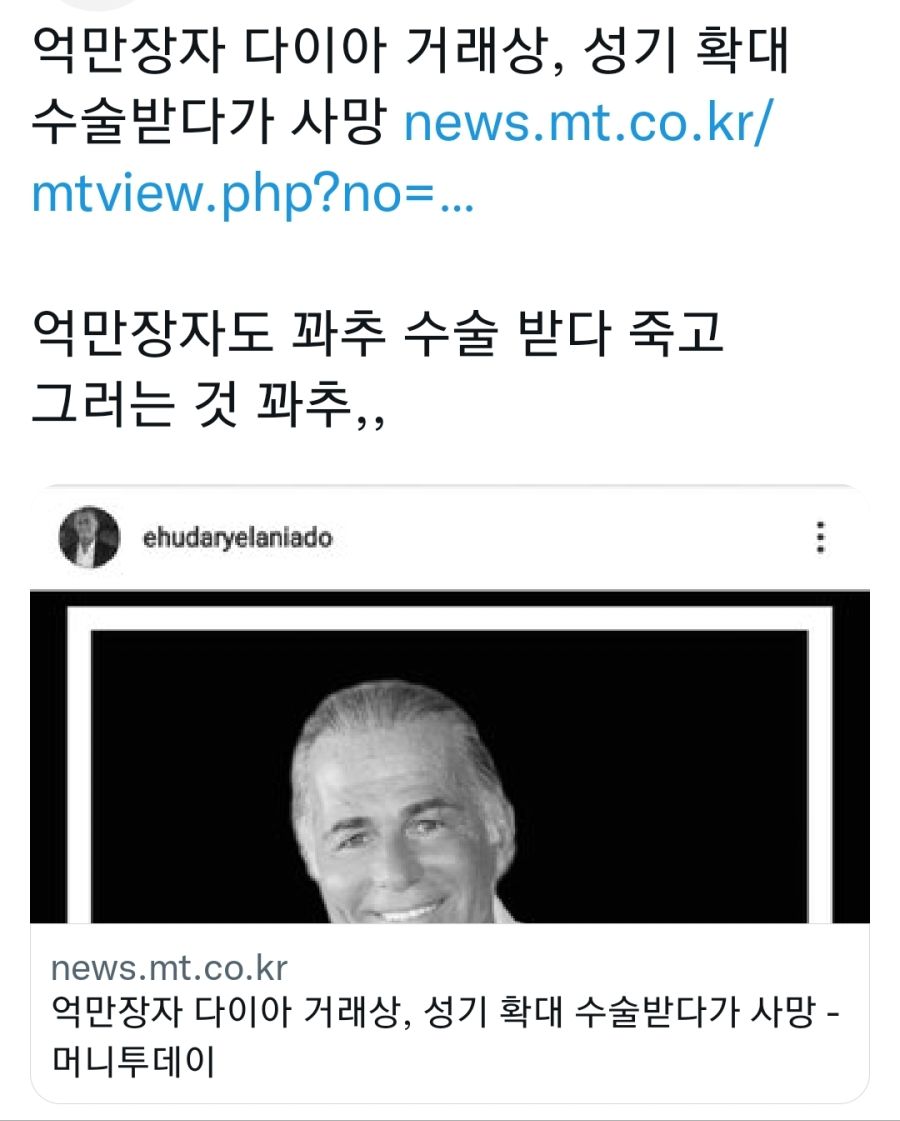Click the gray news.mt.co.kr domain label in the card
The image size is (900, 1121).
pos(169,968)
